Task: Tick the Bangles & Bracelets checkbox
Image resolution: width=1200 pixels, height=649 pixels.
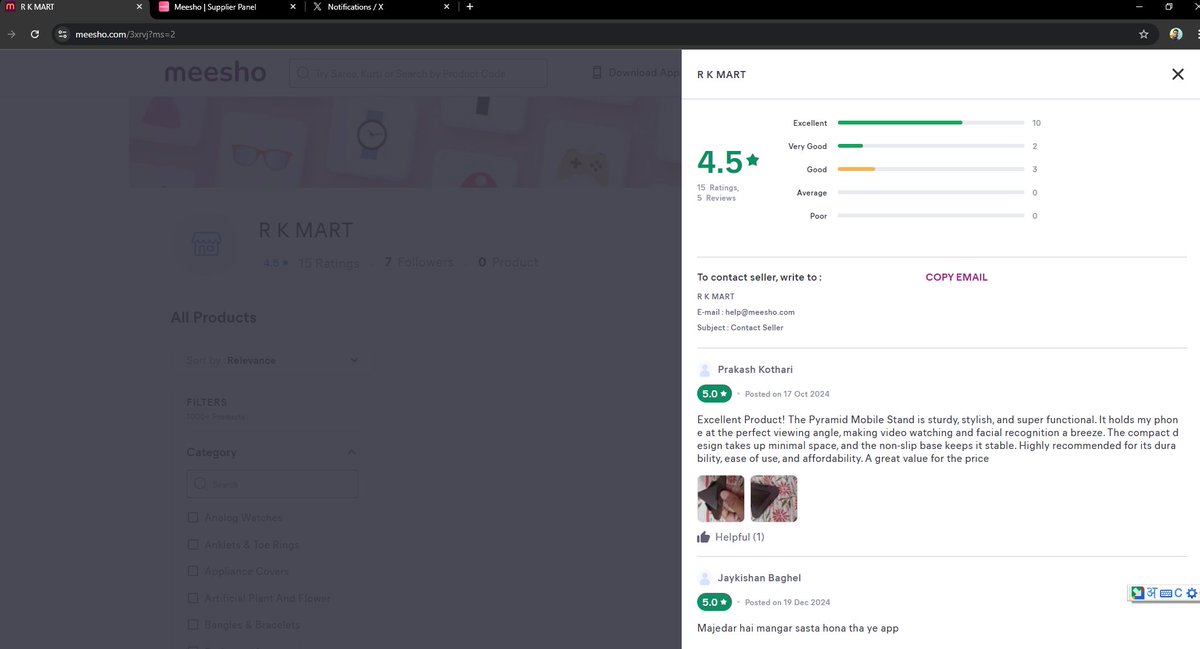Action: 193,625
